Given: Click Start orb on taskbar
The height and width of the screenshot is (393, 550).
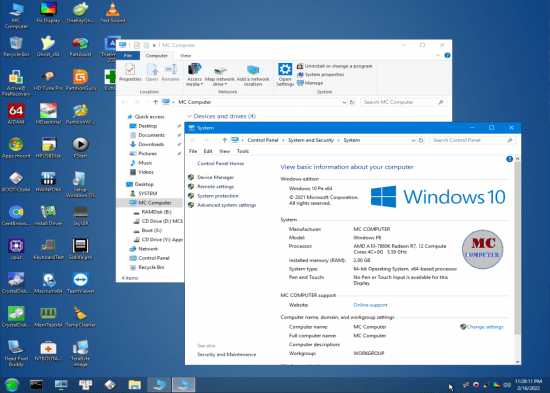Looking at the screenshot, I should point(12,385).
